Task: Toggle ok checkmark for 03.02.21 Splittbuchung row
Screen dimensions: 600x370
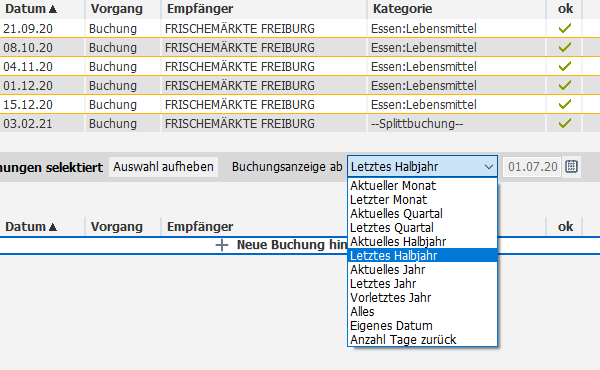Action: pos(565,124)
